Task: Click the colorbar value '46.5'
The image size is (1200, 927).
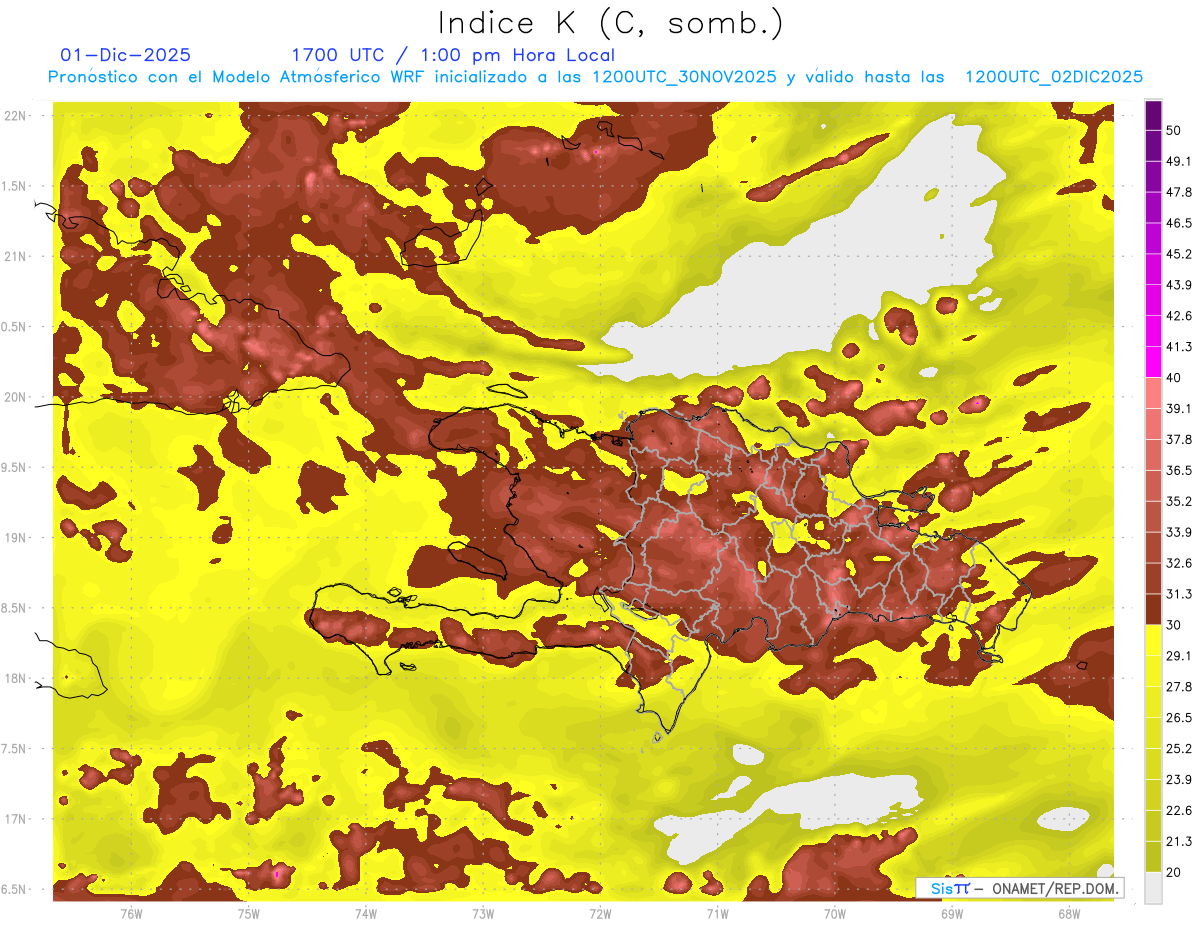Action: pyautogui.click(x=1178, y=223)
